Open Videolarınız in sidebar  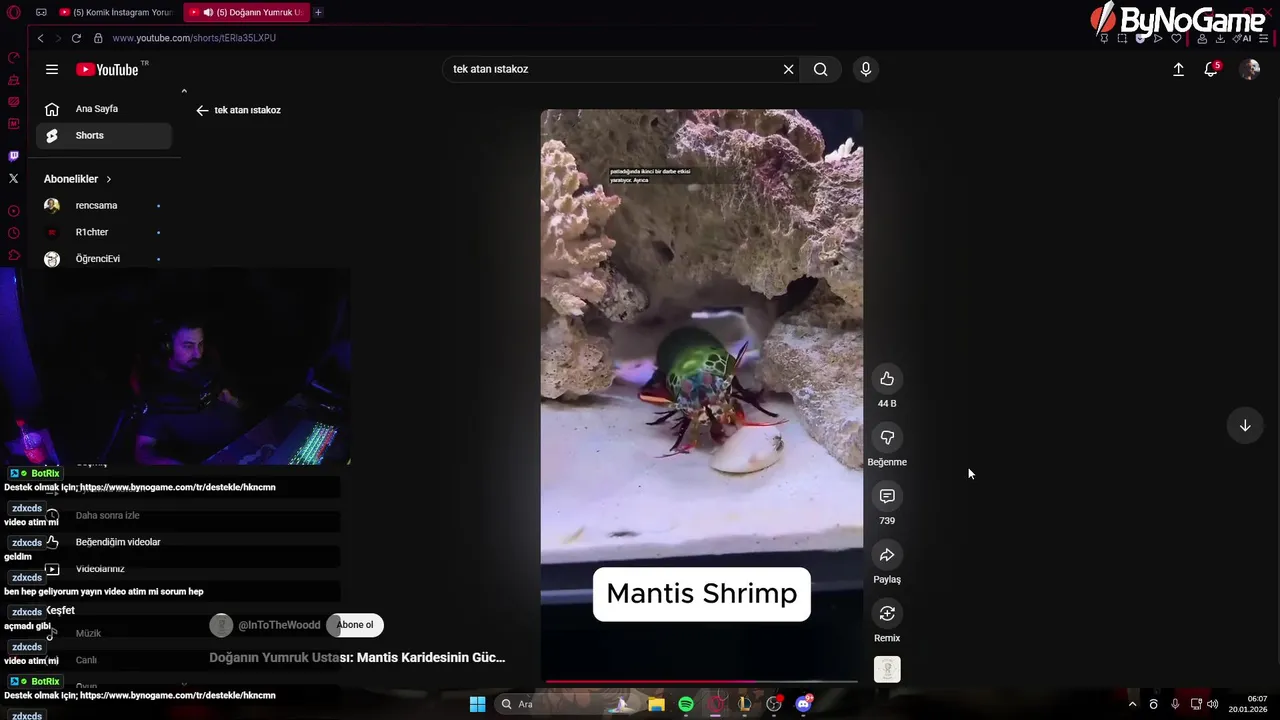100,569
